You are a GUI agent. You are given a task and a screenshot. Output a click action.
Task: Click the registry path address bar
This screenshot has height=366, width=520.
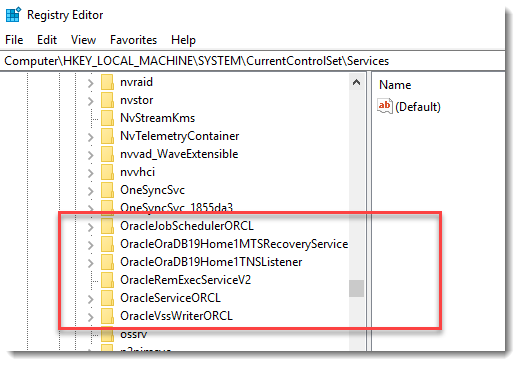252,61
